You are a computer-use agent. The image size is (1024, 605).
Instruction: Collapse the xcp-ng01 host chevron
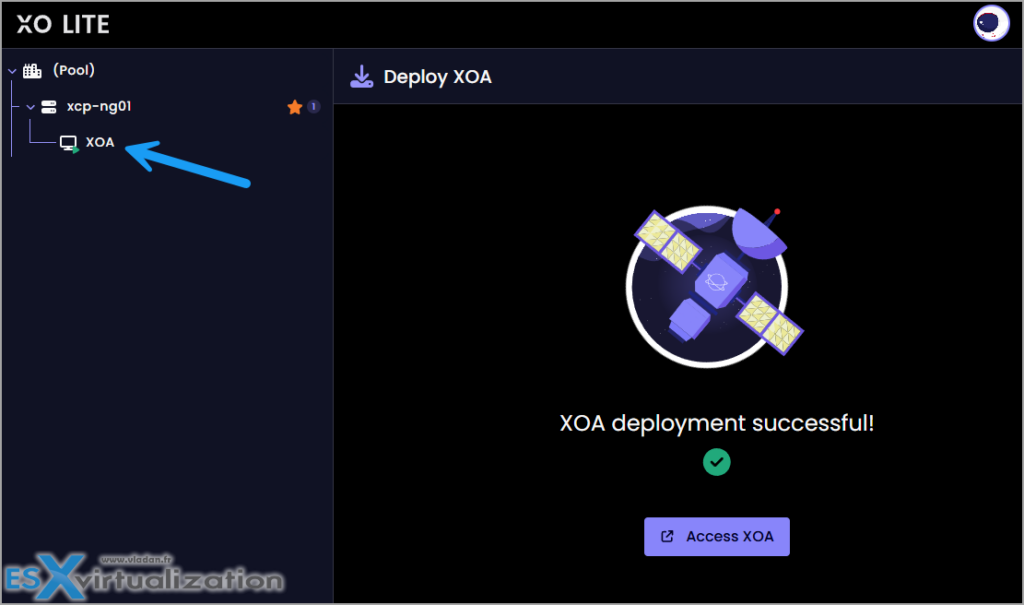coord(30,107)
